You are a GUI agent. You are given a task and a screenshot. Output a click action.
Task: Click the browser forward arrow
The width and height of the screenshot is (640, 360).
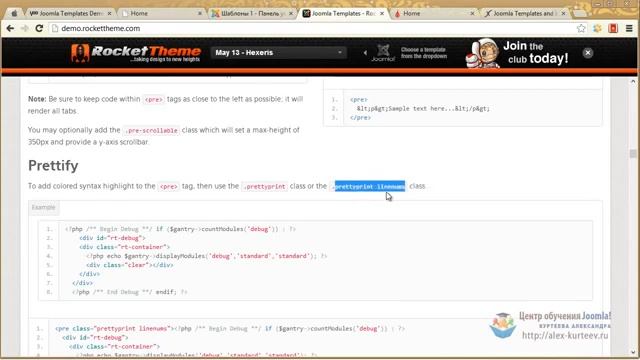click(x=24, y=28)
